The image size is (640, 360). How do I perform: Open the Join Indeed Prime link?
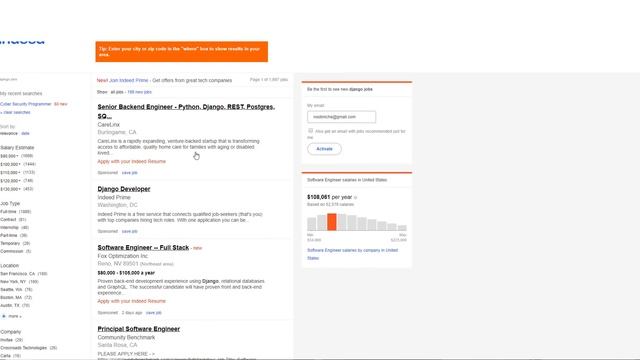(129, 80)
